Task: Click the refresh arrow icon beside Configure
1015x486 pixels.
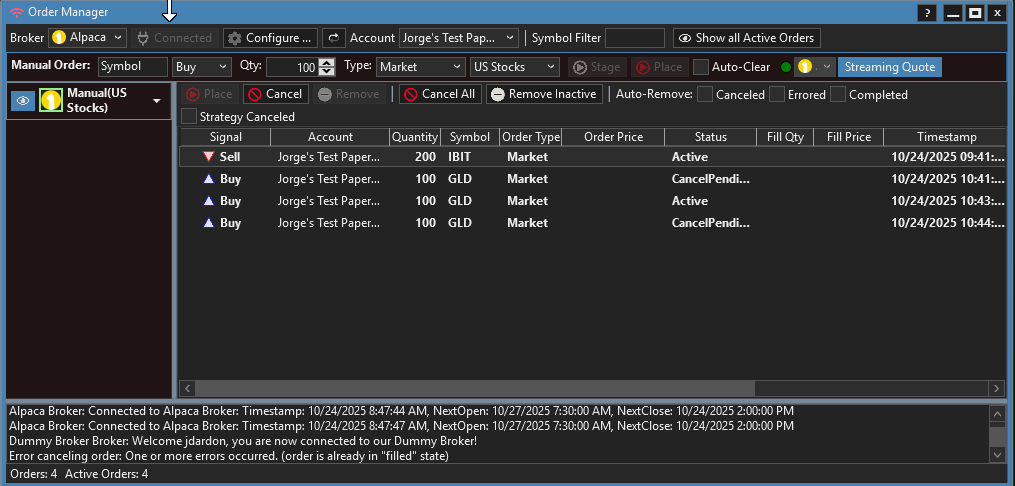Action: pyautogui.click(x=333, y=38)
